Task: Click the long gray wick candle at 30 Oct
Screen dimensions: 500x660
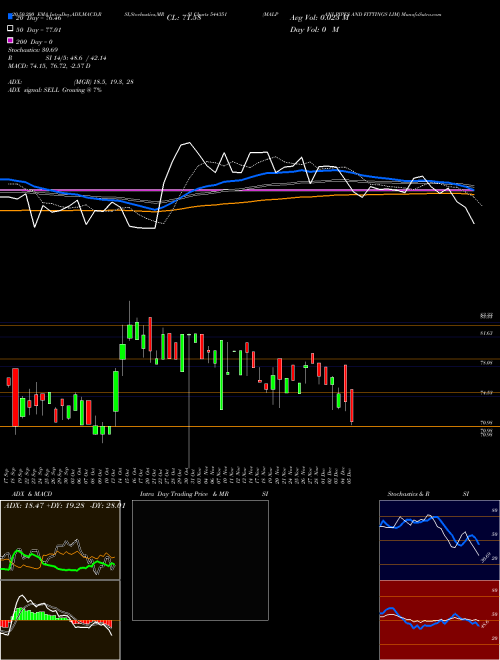Action: [189, 400]
